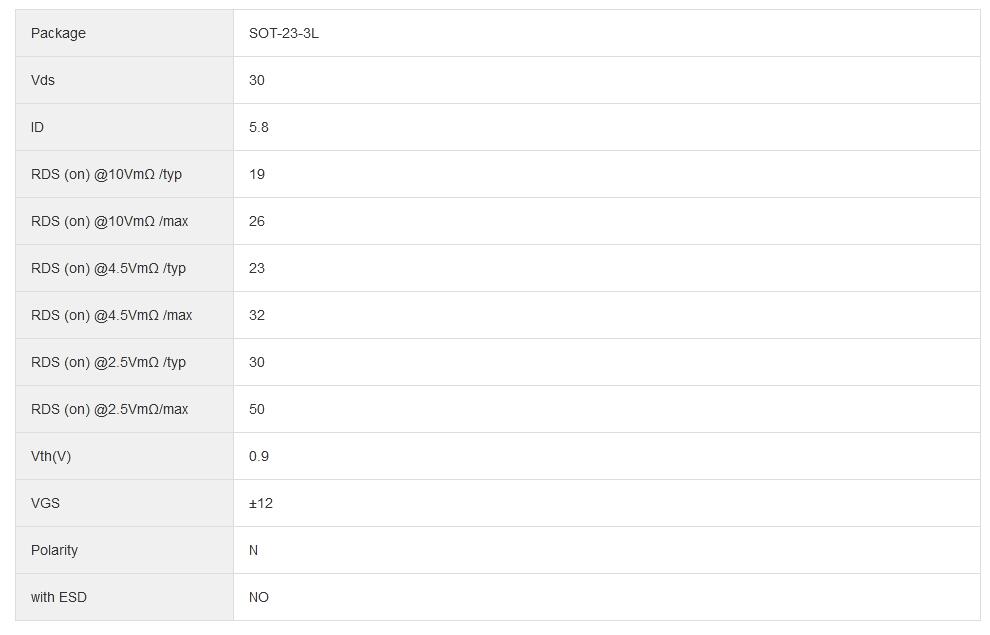Click the ID row label
The image size is (990, 635).
(38, 127)
